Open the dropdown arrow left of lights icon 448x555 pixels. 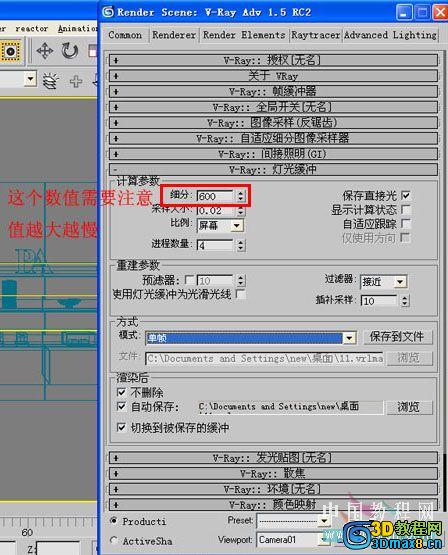(x=30, y=79)
